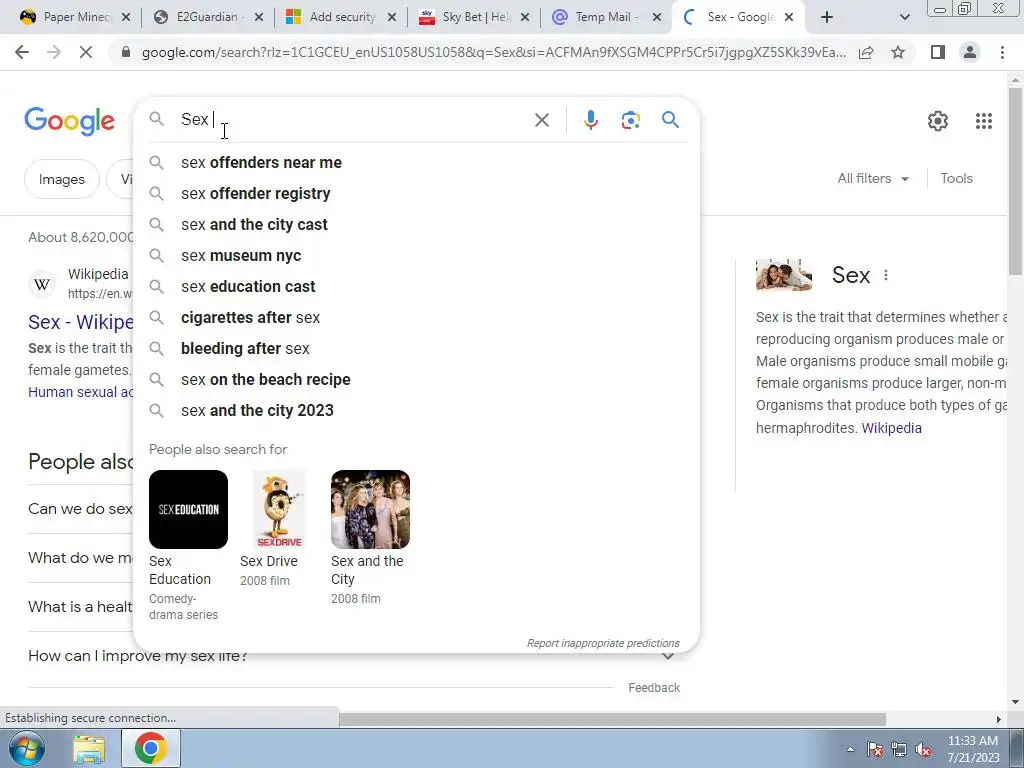Click the Chrome taskbar icon
1024x768 pixels.
[x=151, y=748]
